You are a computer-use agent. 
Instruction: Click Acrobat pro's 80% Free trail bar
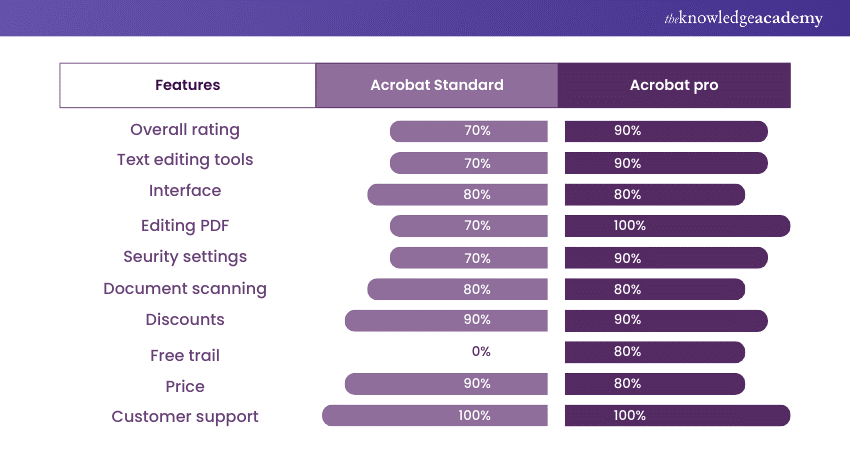[654, 352]
